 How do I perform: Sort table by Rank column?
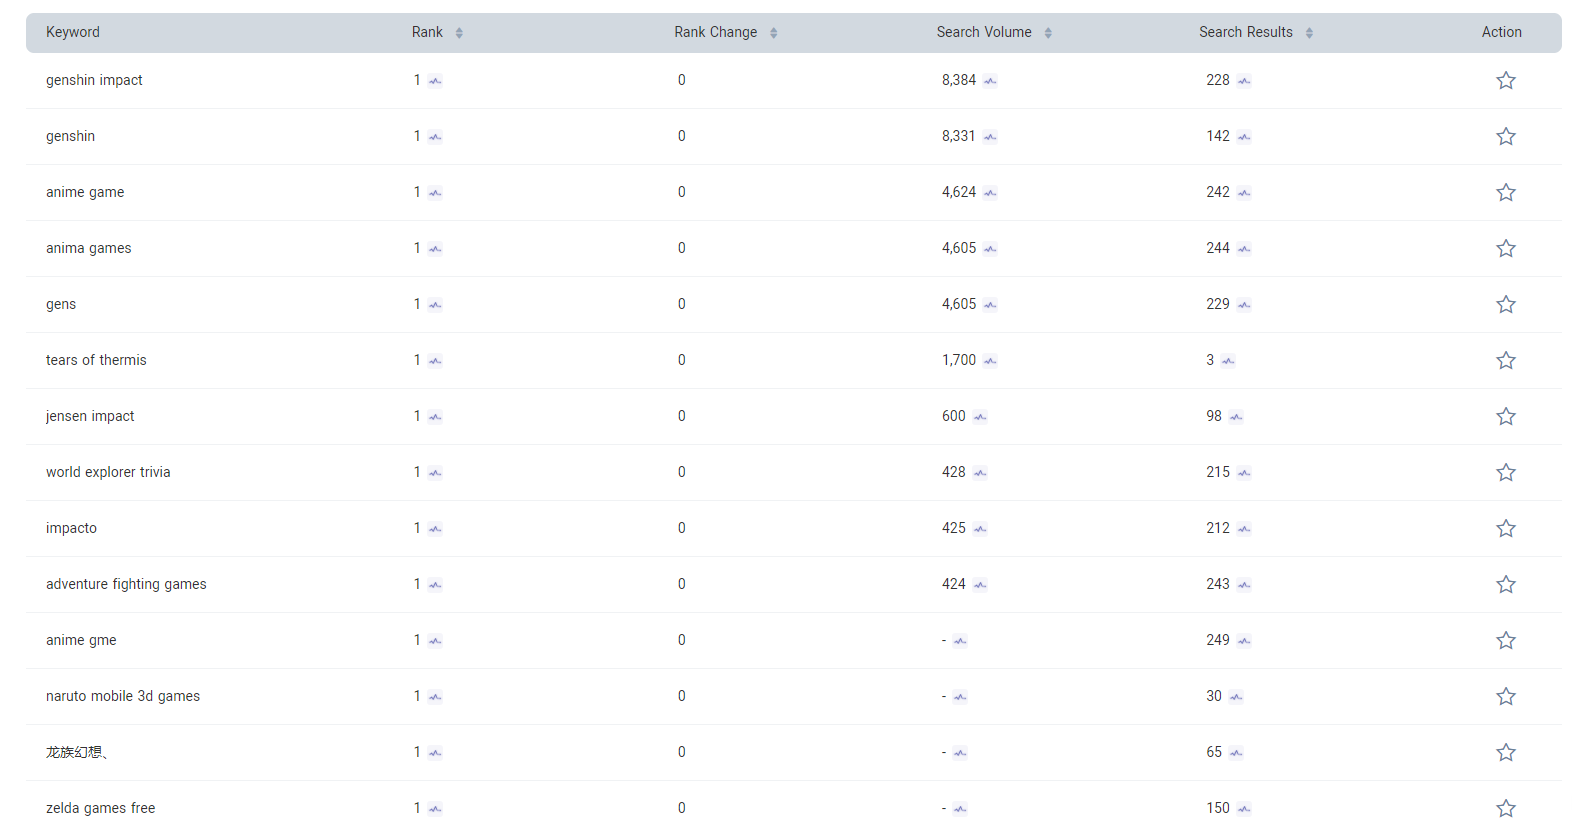coord(459,33)
